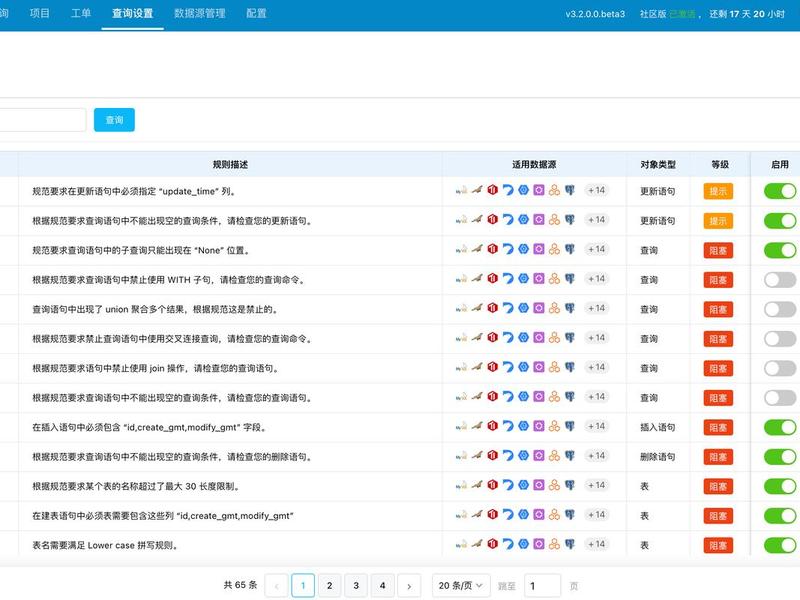Go to page 3 of the rules
Viewport: 800px width, 600px height.
(356, 586)
